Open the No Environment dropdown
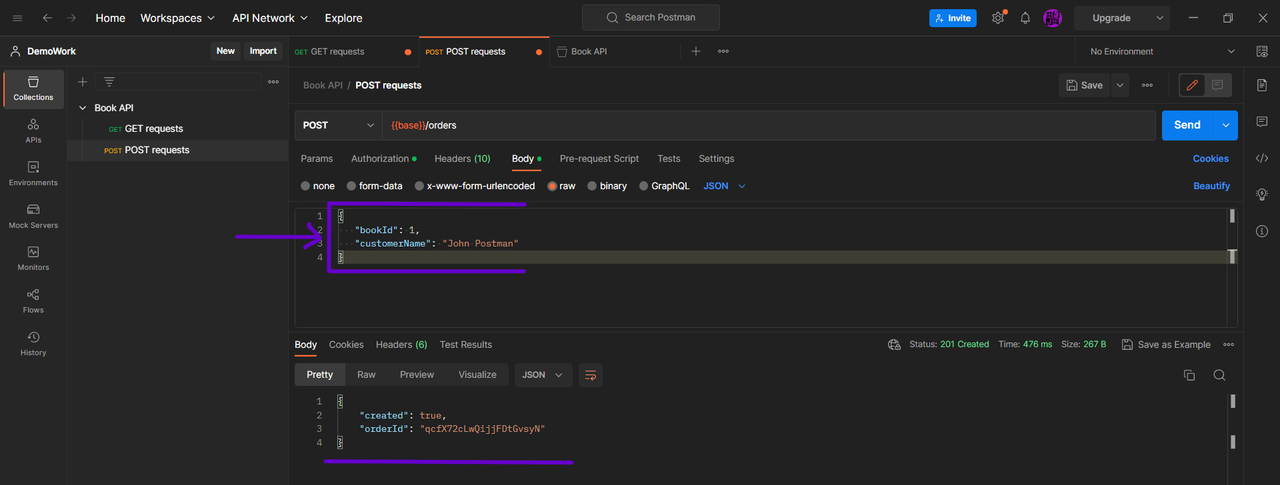Screen dimensions: 1280x485 1162,51
